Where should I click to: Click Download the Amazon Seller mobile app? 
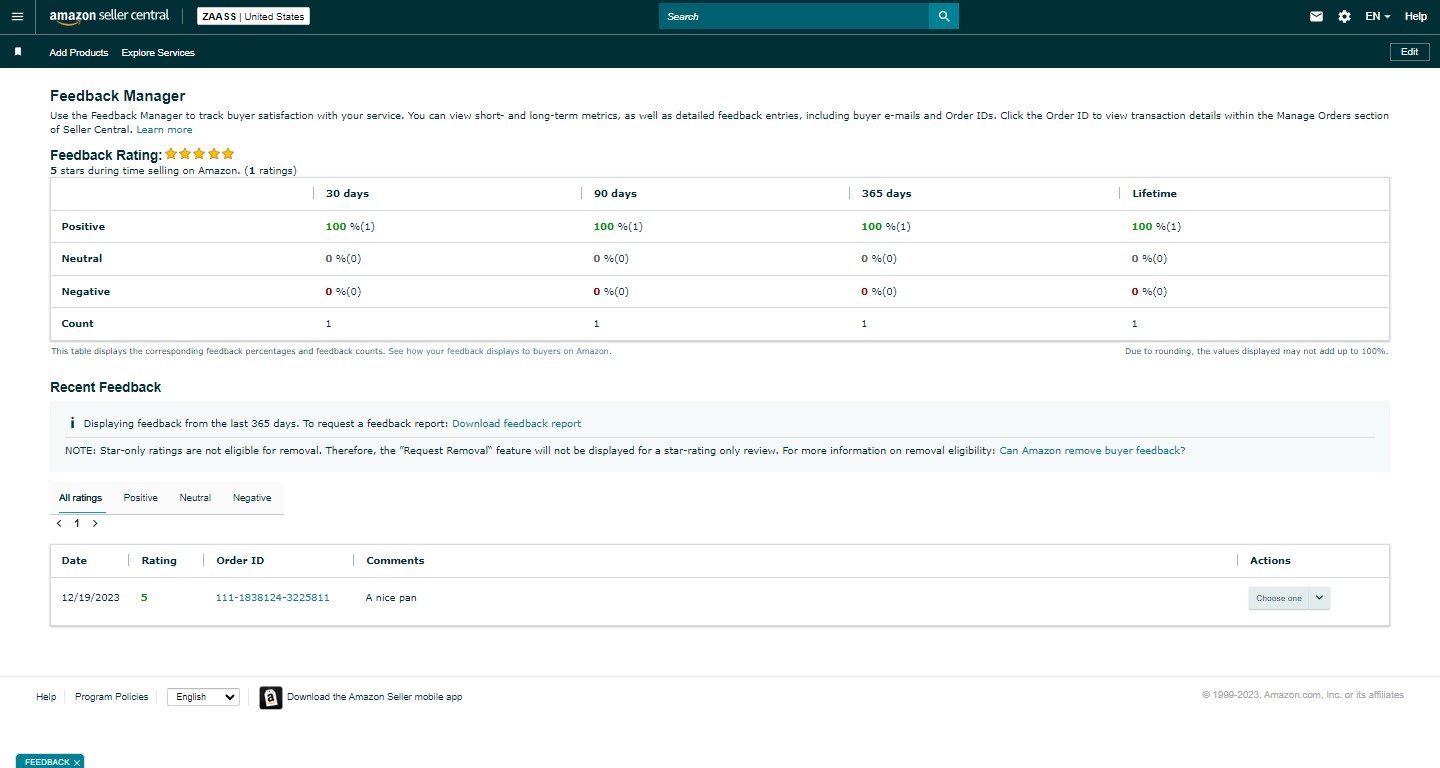click(x=374, y=697)
